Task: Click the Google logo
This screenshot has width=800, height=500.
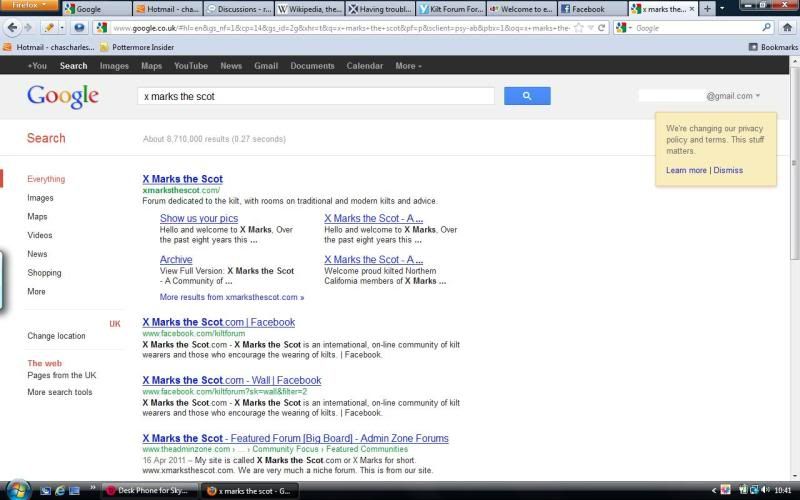Action: (x=63, y=96)
